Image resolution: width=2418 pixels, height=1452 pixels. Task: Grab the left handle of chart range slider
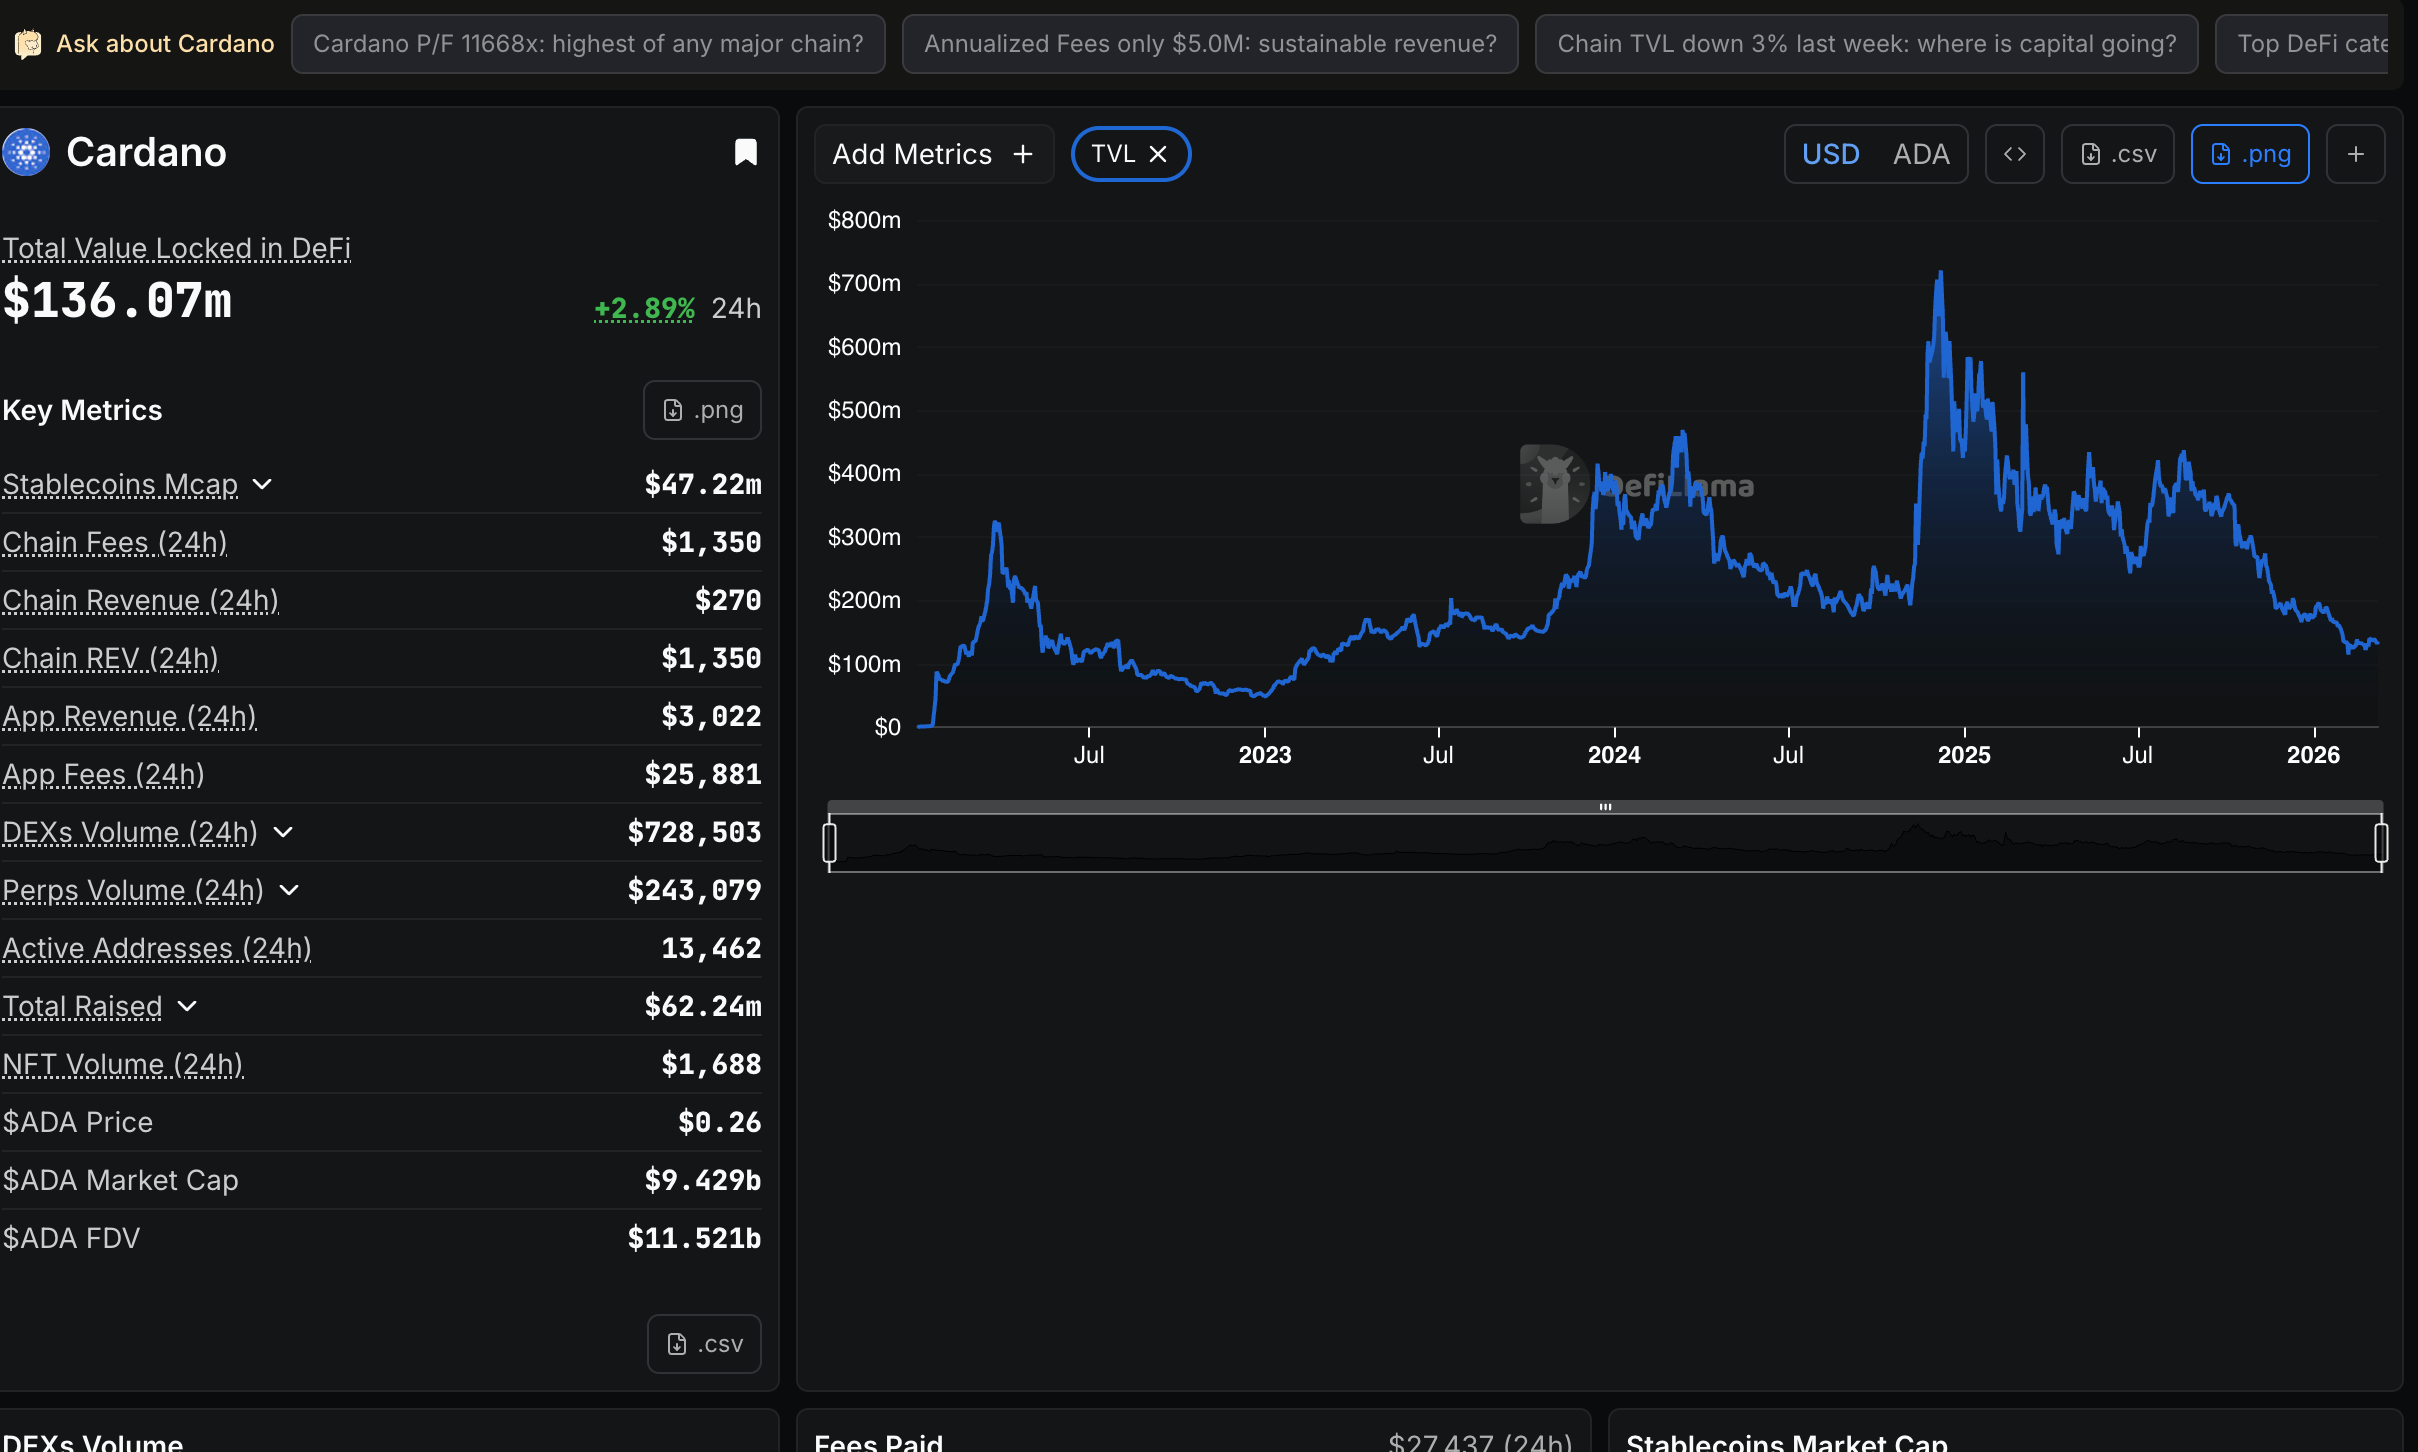click(x=829, y=842)
